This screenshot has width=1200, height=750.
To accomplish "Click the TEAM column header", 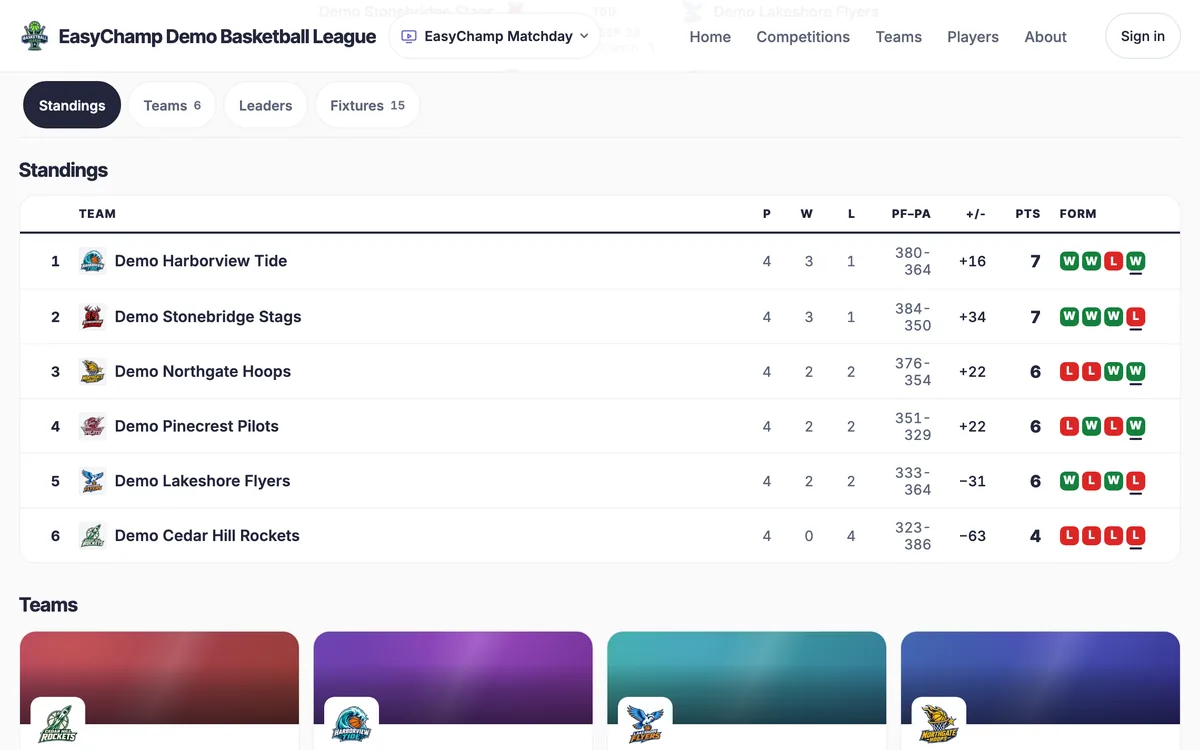I will [x=97, y=214].
